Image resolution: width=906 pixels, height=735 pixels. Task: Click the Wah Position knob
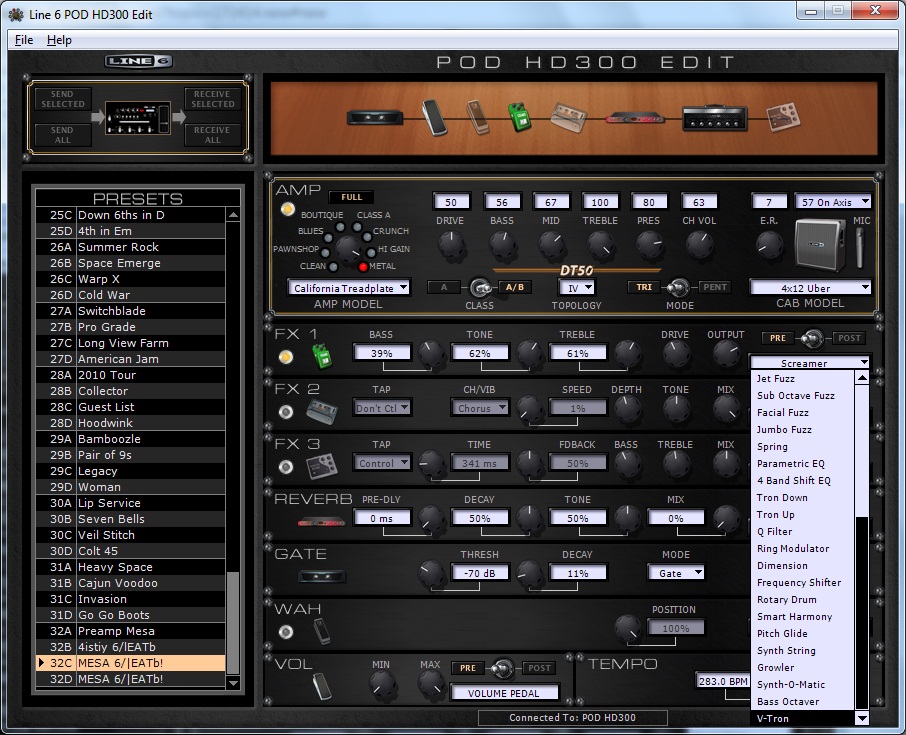pos(627,628)
